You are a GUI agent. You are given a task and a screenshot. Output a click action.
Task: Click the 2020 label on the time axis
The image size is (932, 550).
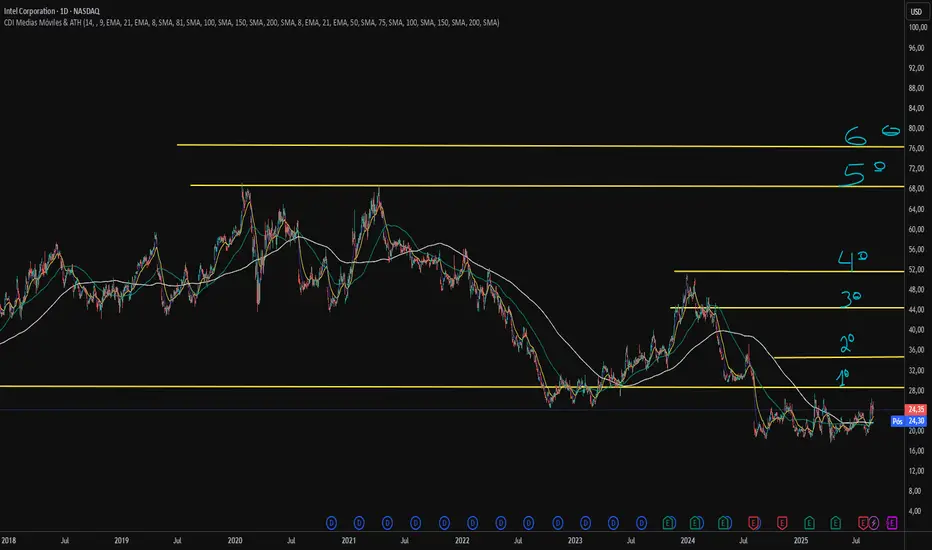pyautogui.click(x=235, y=540)
